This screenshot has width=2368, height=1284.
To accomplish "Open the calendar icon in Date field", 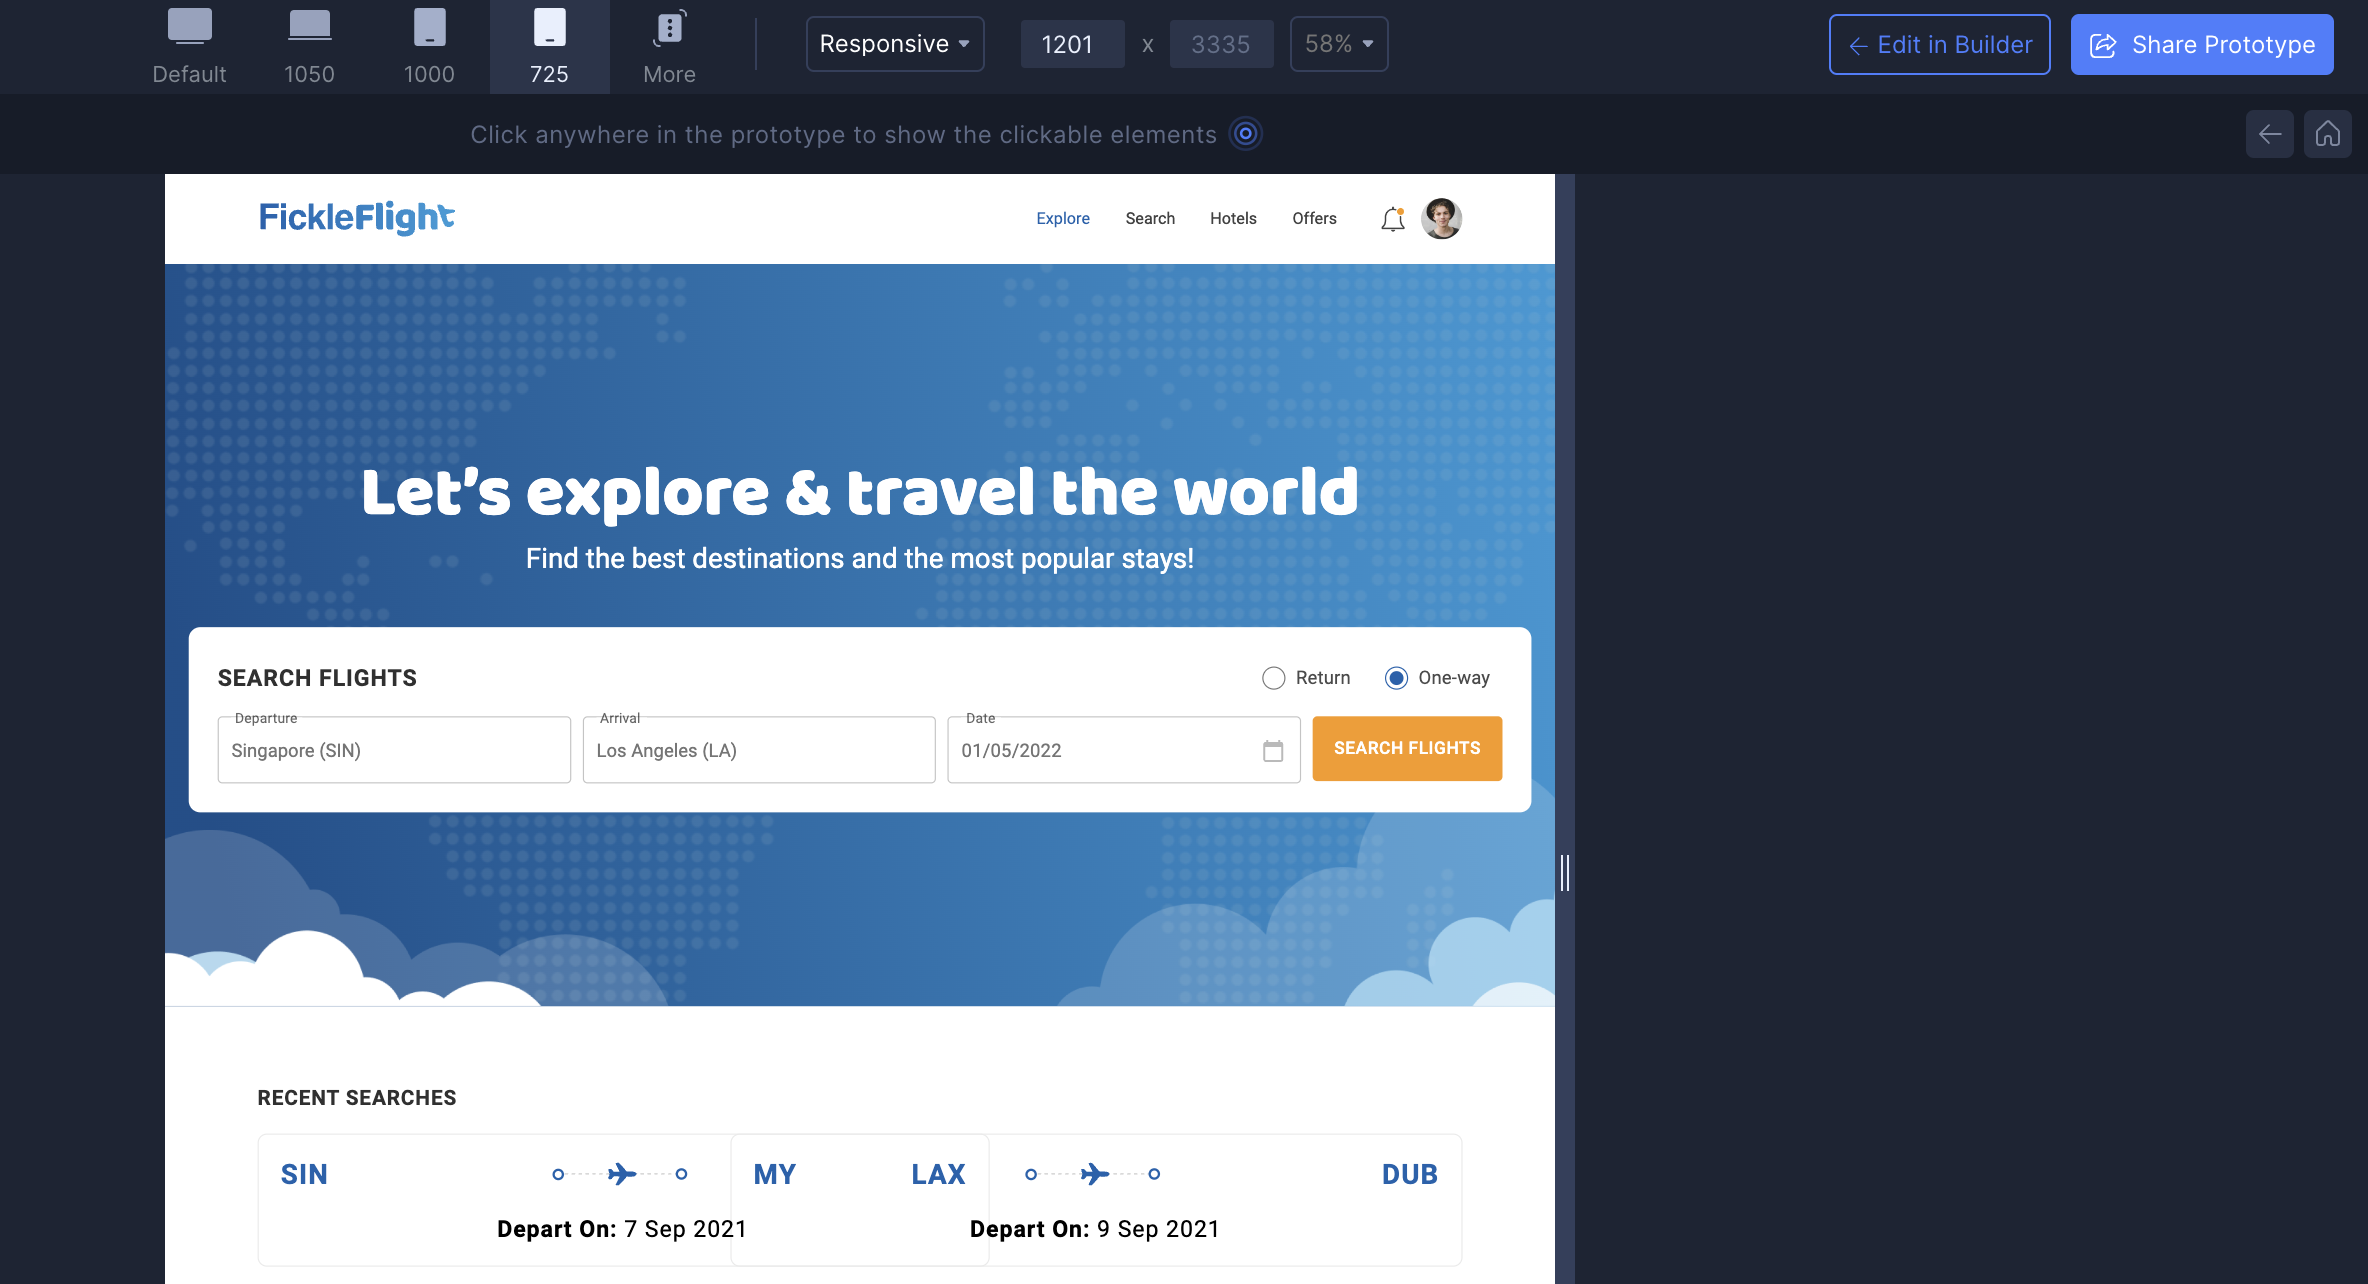I will (x=1273, y=751).
